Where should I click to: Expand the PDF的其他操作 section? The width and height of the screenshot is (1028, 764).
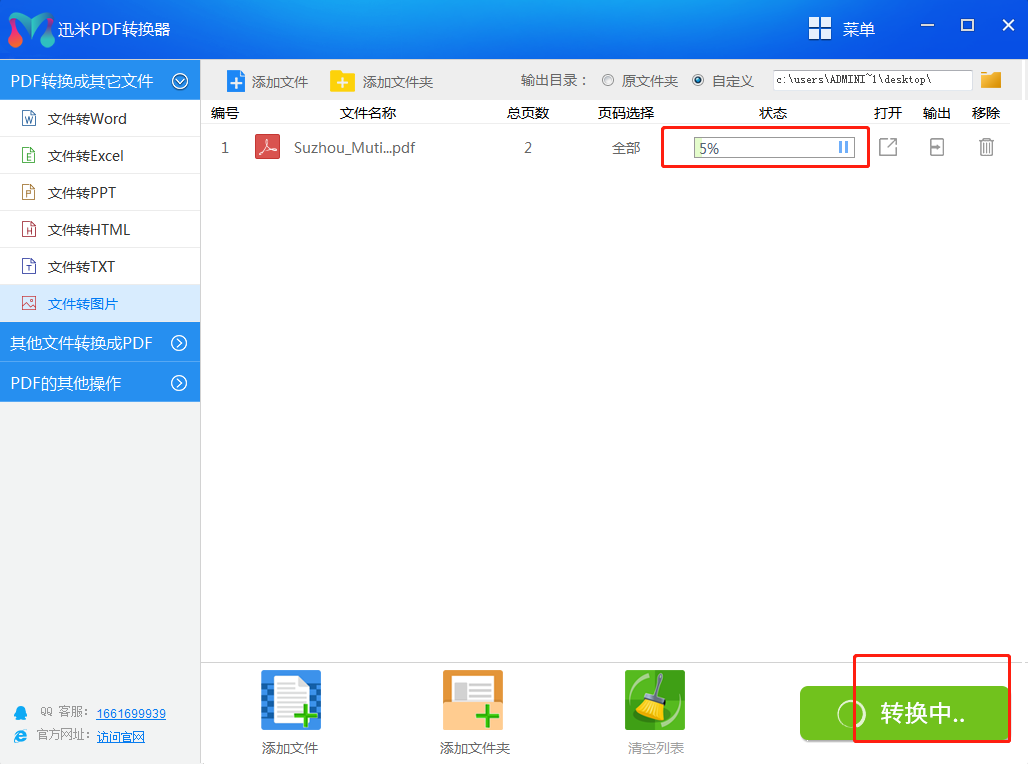tap(180, 382)
